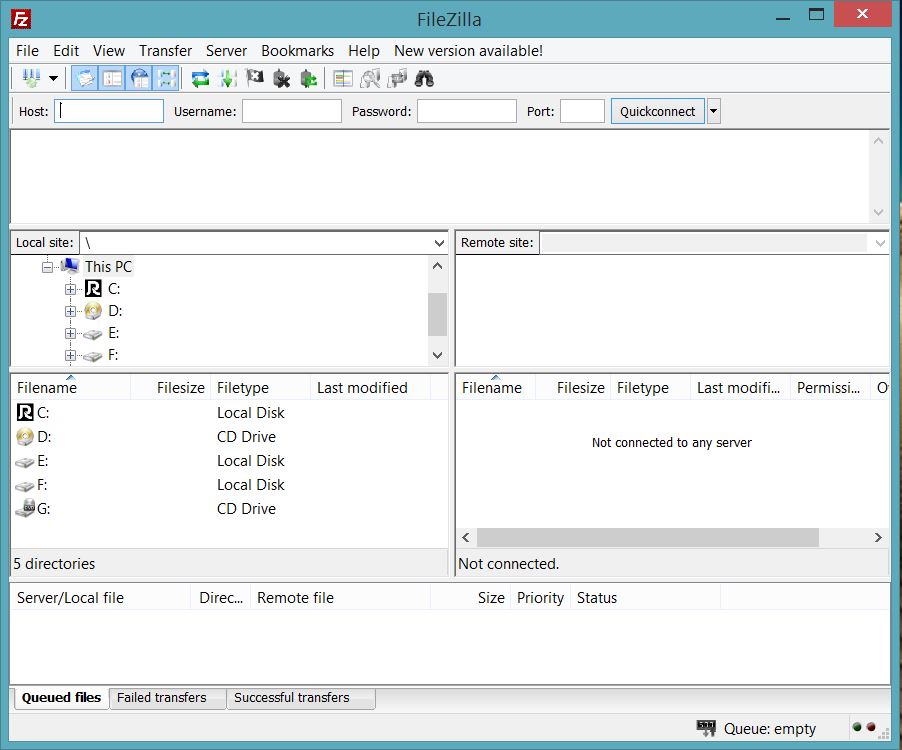902x750 pixels.
Task: Expand the C: drive tree node
Action: (70, 289)
